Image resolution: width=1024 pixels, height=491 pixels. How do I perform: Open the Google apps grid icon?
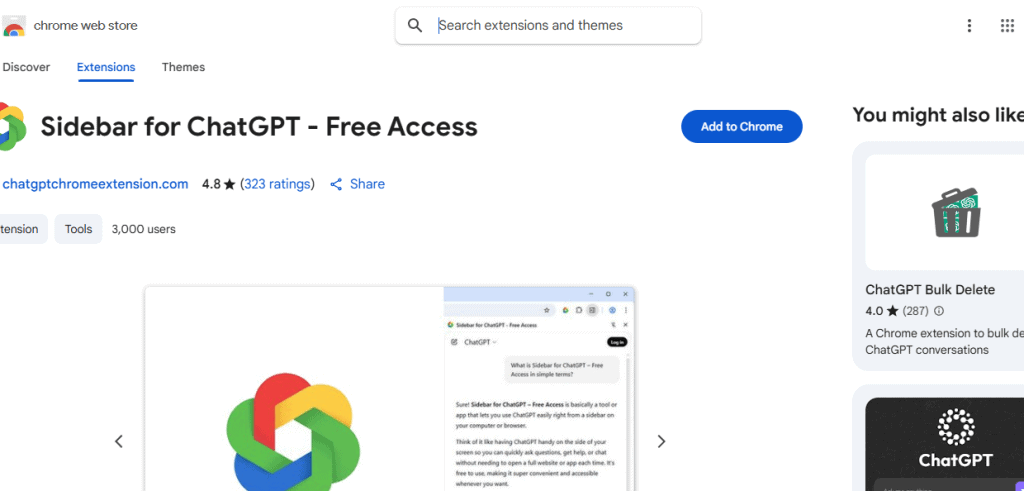(x=1007, y=25)
